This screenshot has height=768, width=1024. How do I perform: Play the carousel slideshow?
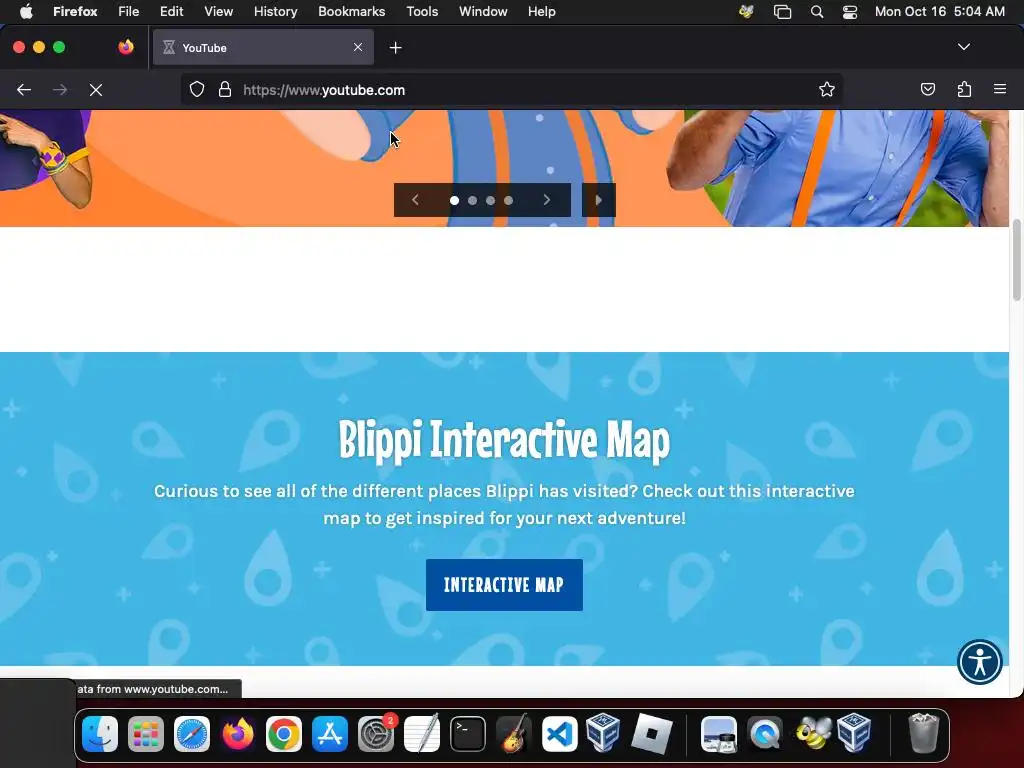point(599,200)
